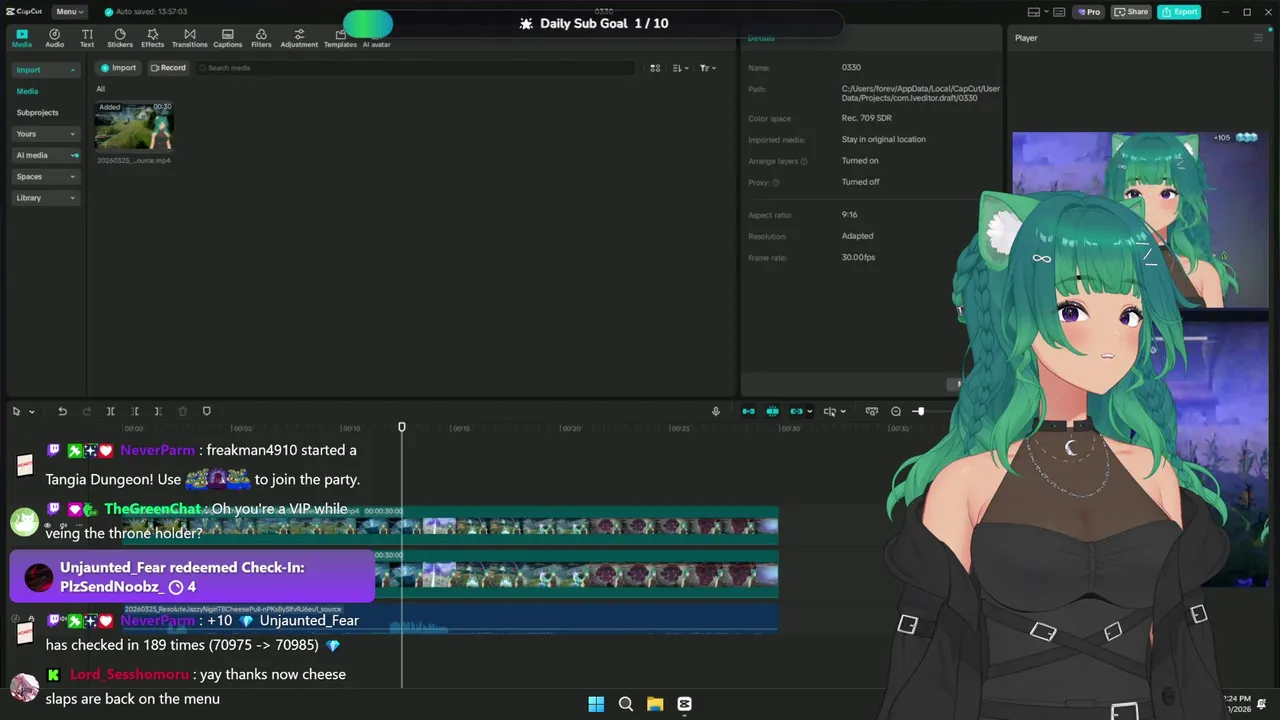Open the media sort dropdown

[x=680, y=68]
